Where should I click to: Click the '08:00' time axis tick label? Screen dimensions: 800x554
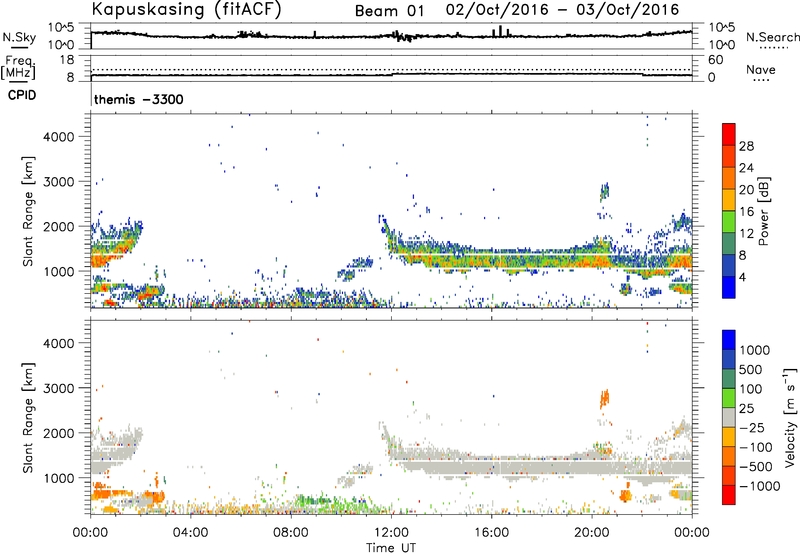click(291, 533)
